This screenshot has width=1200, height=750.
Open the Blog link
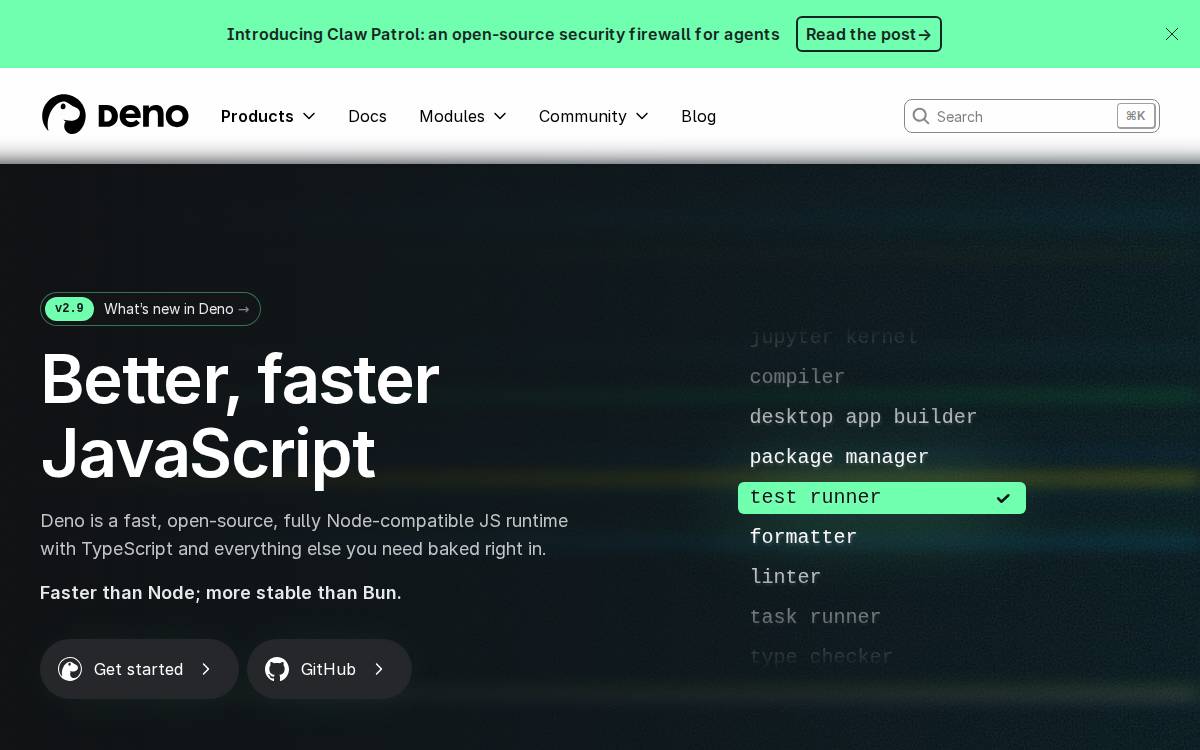tap(698, 116)
